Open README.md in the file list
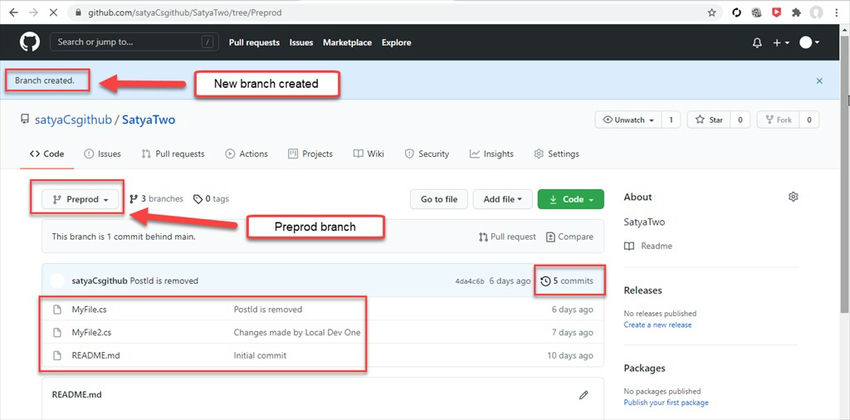850x420 pixels. (x=95, y=356)
